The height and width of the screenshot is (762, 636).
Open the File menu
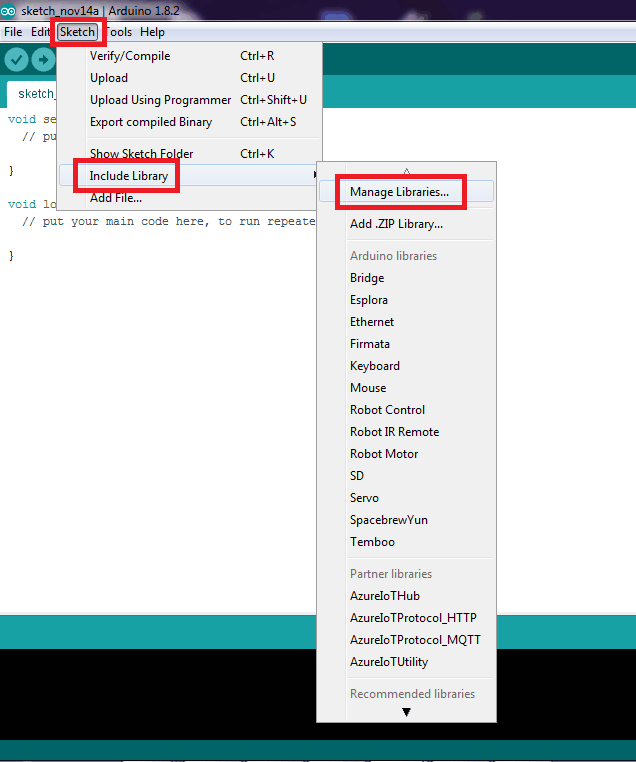click(x=13, y=32)
